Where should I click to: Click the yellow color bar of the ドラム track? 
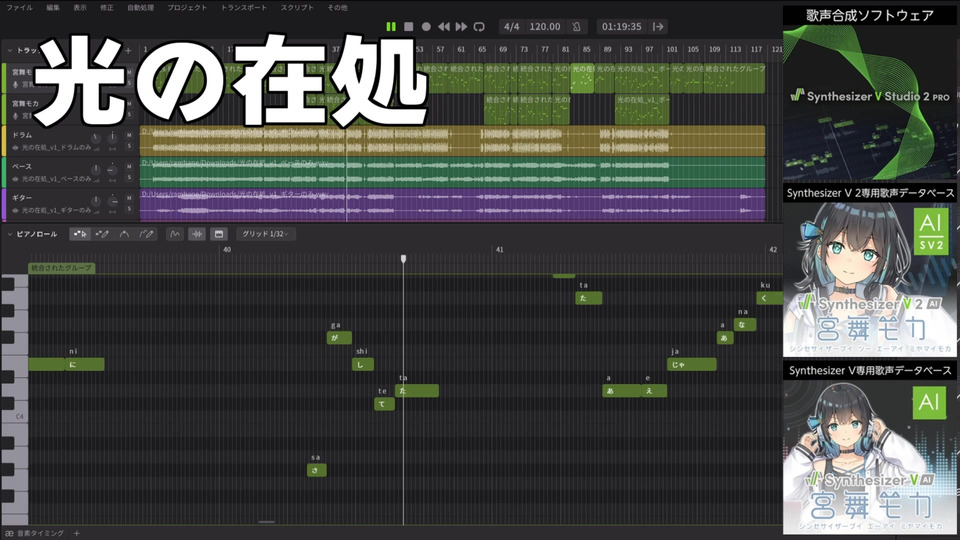point(3,140)
